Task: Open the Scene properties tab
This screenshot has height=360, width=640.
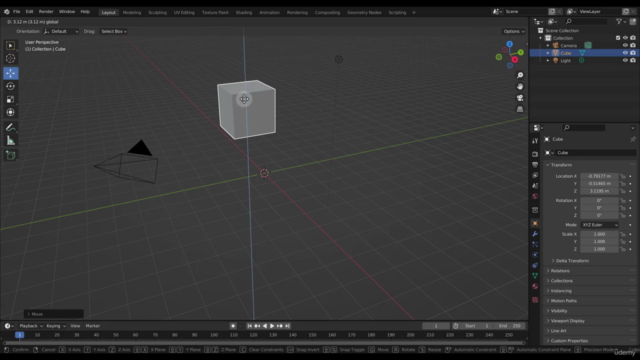Action: 535,186
